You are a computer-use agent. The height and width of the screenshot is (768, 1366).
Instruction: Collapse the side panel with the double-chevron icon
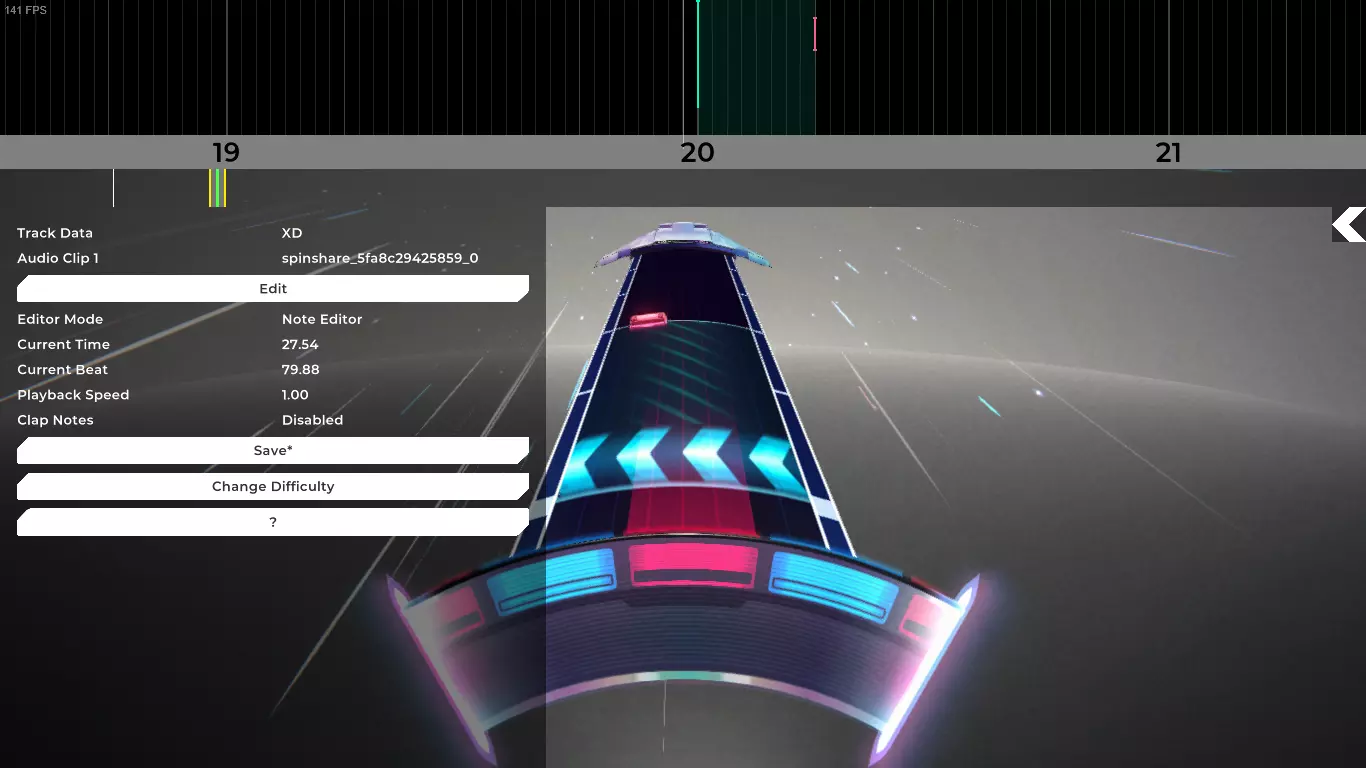point(1349,224)
